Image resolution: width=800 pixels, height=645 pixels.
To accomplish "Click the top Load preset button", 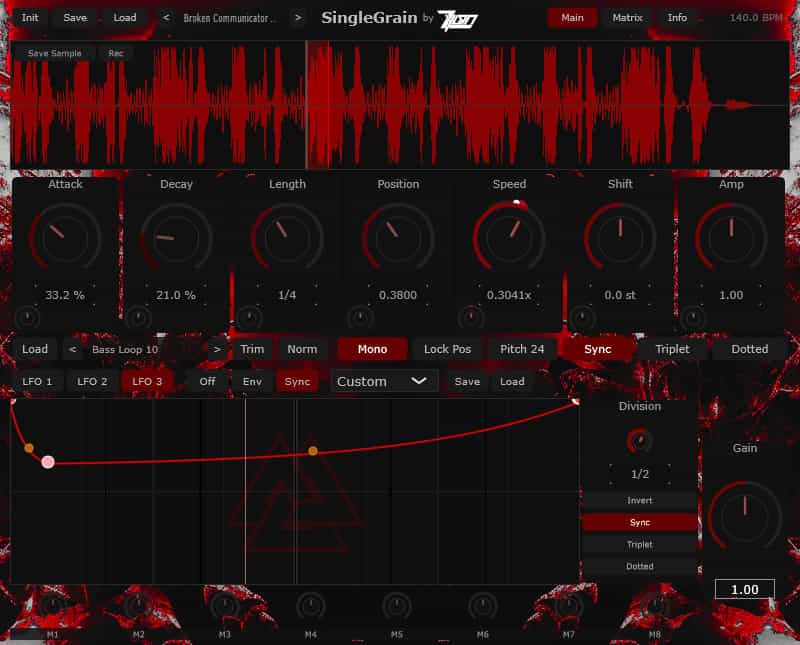I will click(x=125, y=18).
